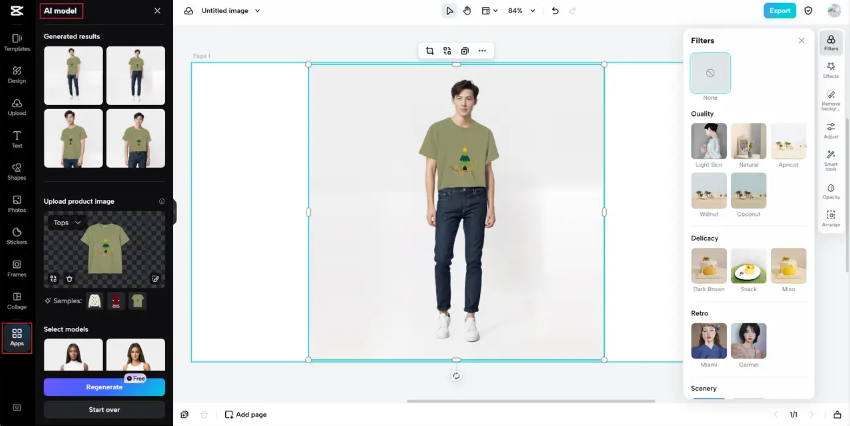Select the green t-shirt sample
Image resolution: width=850 pixels, height=426 pixels.
tap(137, 301)
